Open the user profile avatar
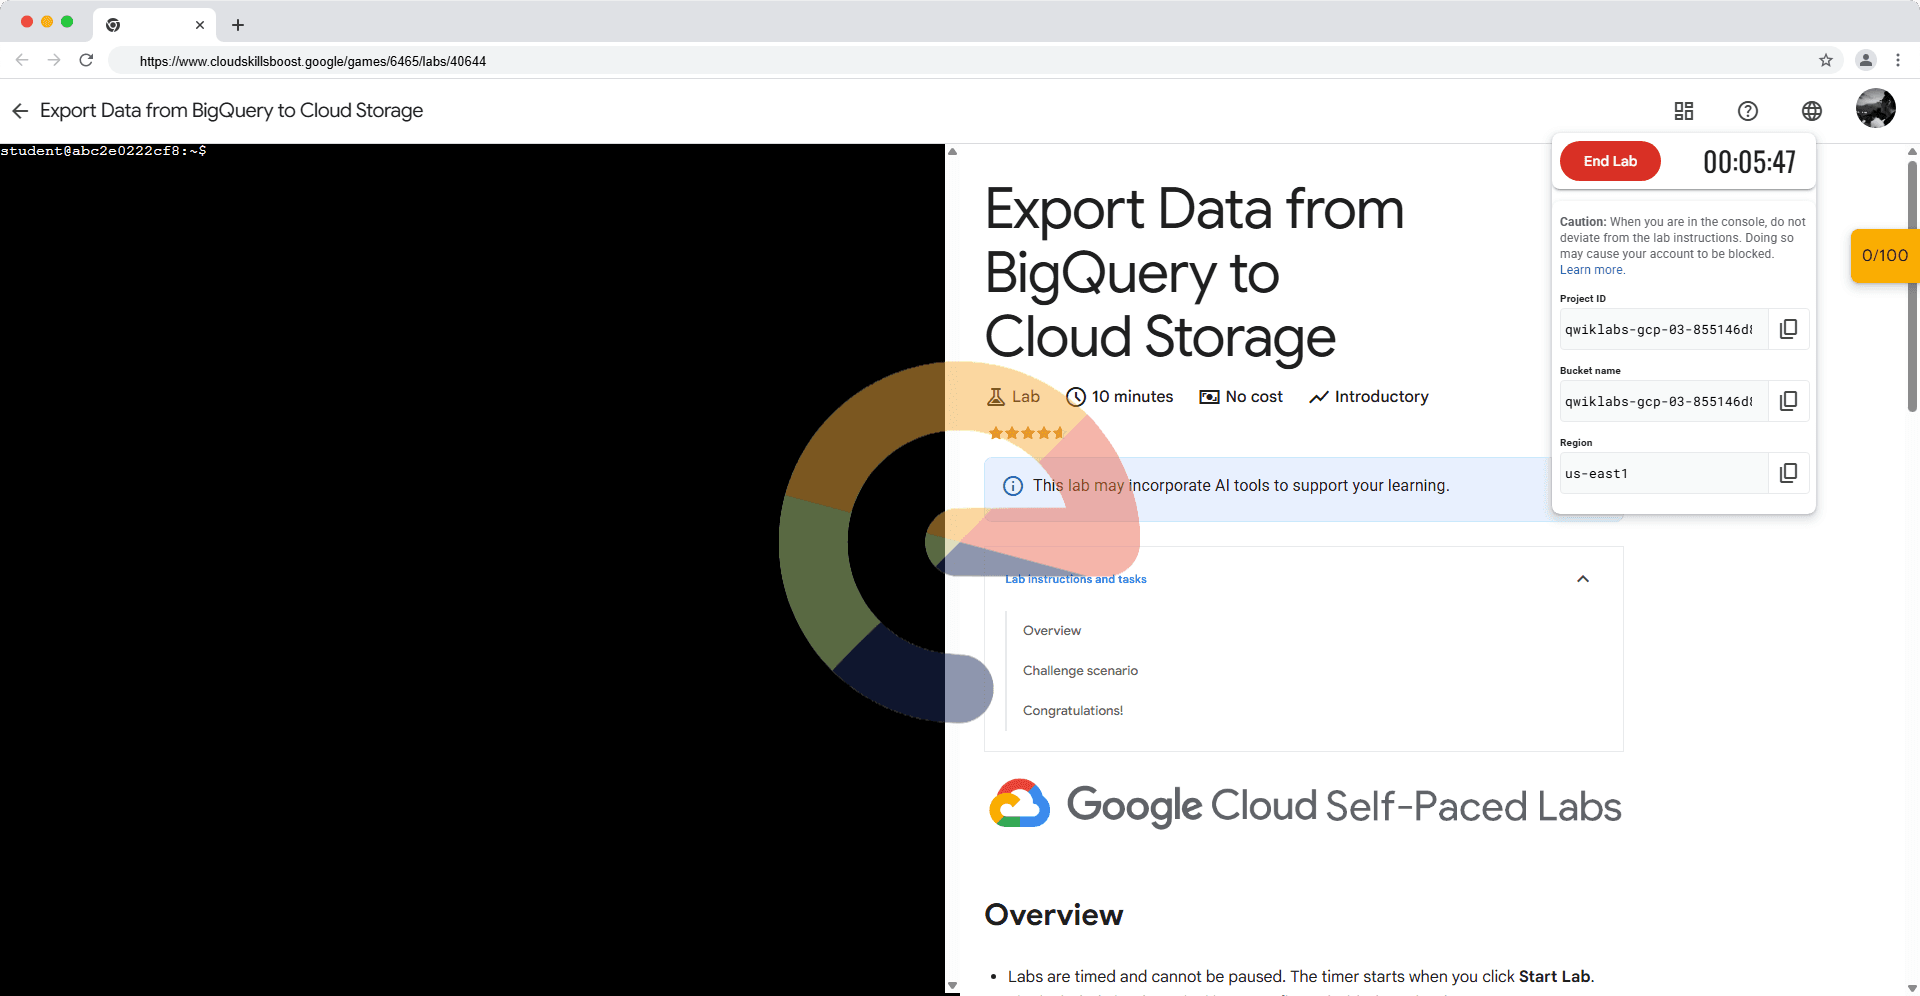The image size is (1920, 996). [1875, 109]
